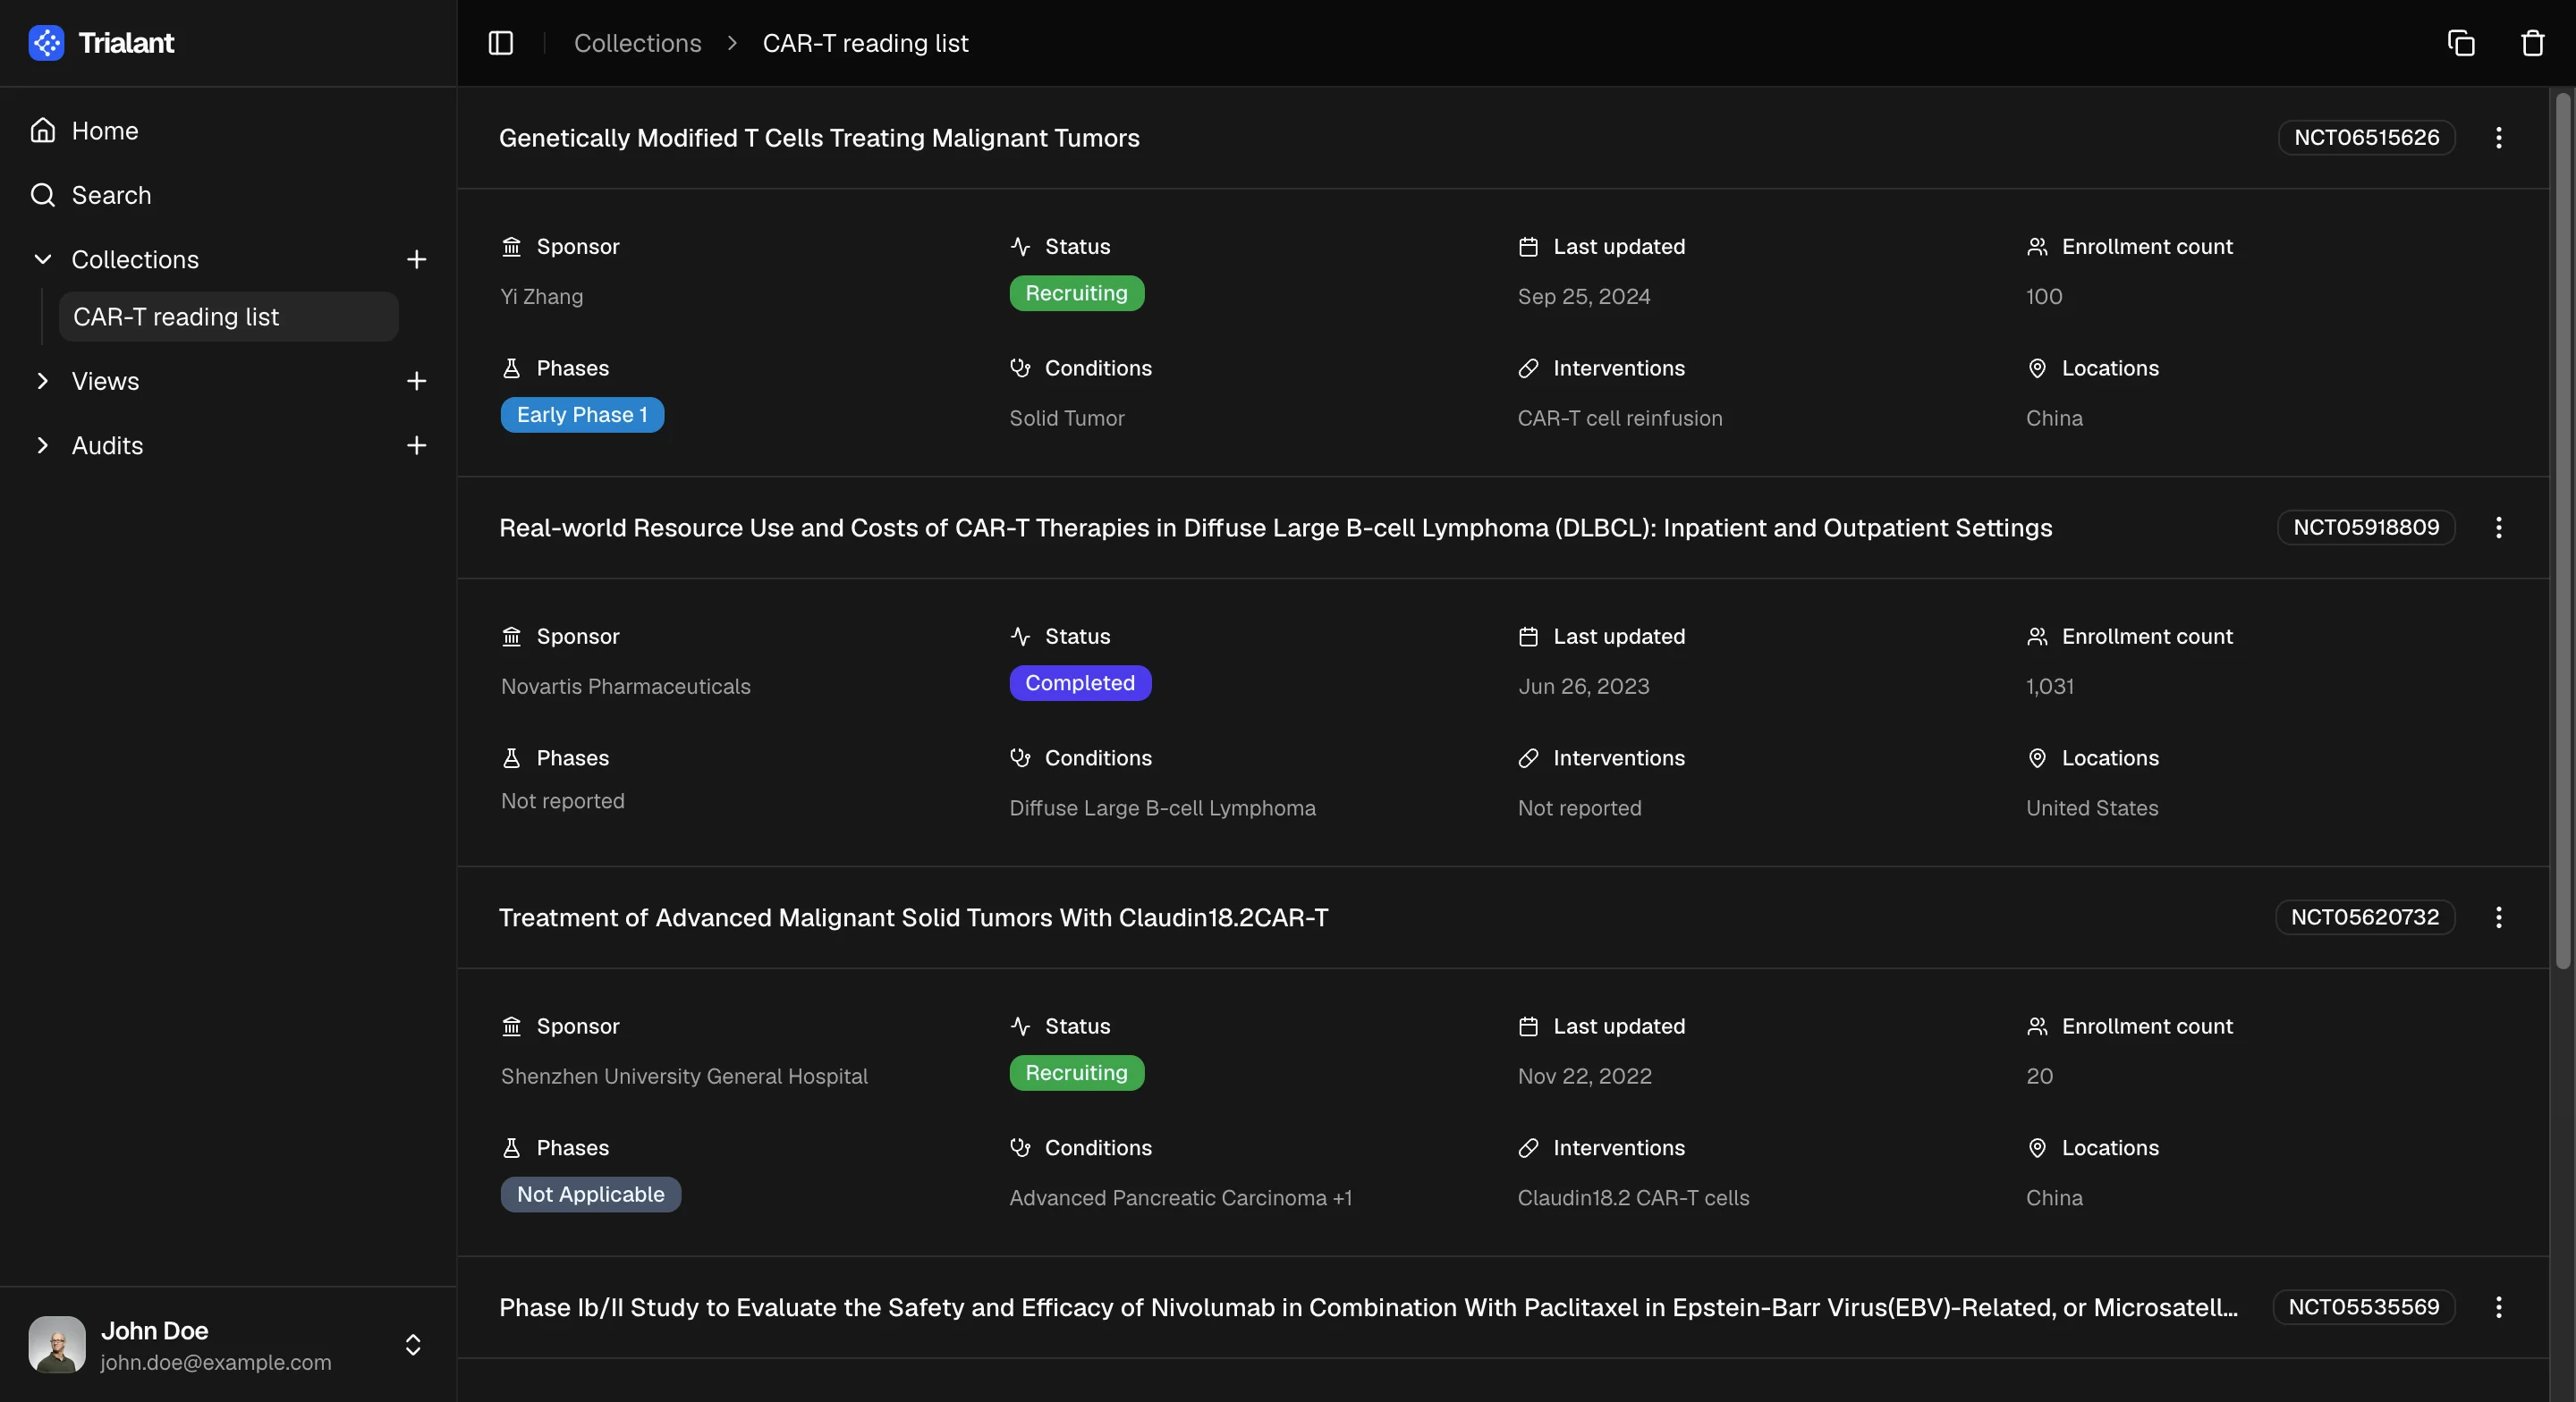Open more options for NCT05620732
Image resolution: width=2576 pixels, height=1402 pixels.
[2498, 918]
